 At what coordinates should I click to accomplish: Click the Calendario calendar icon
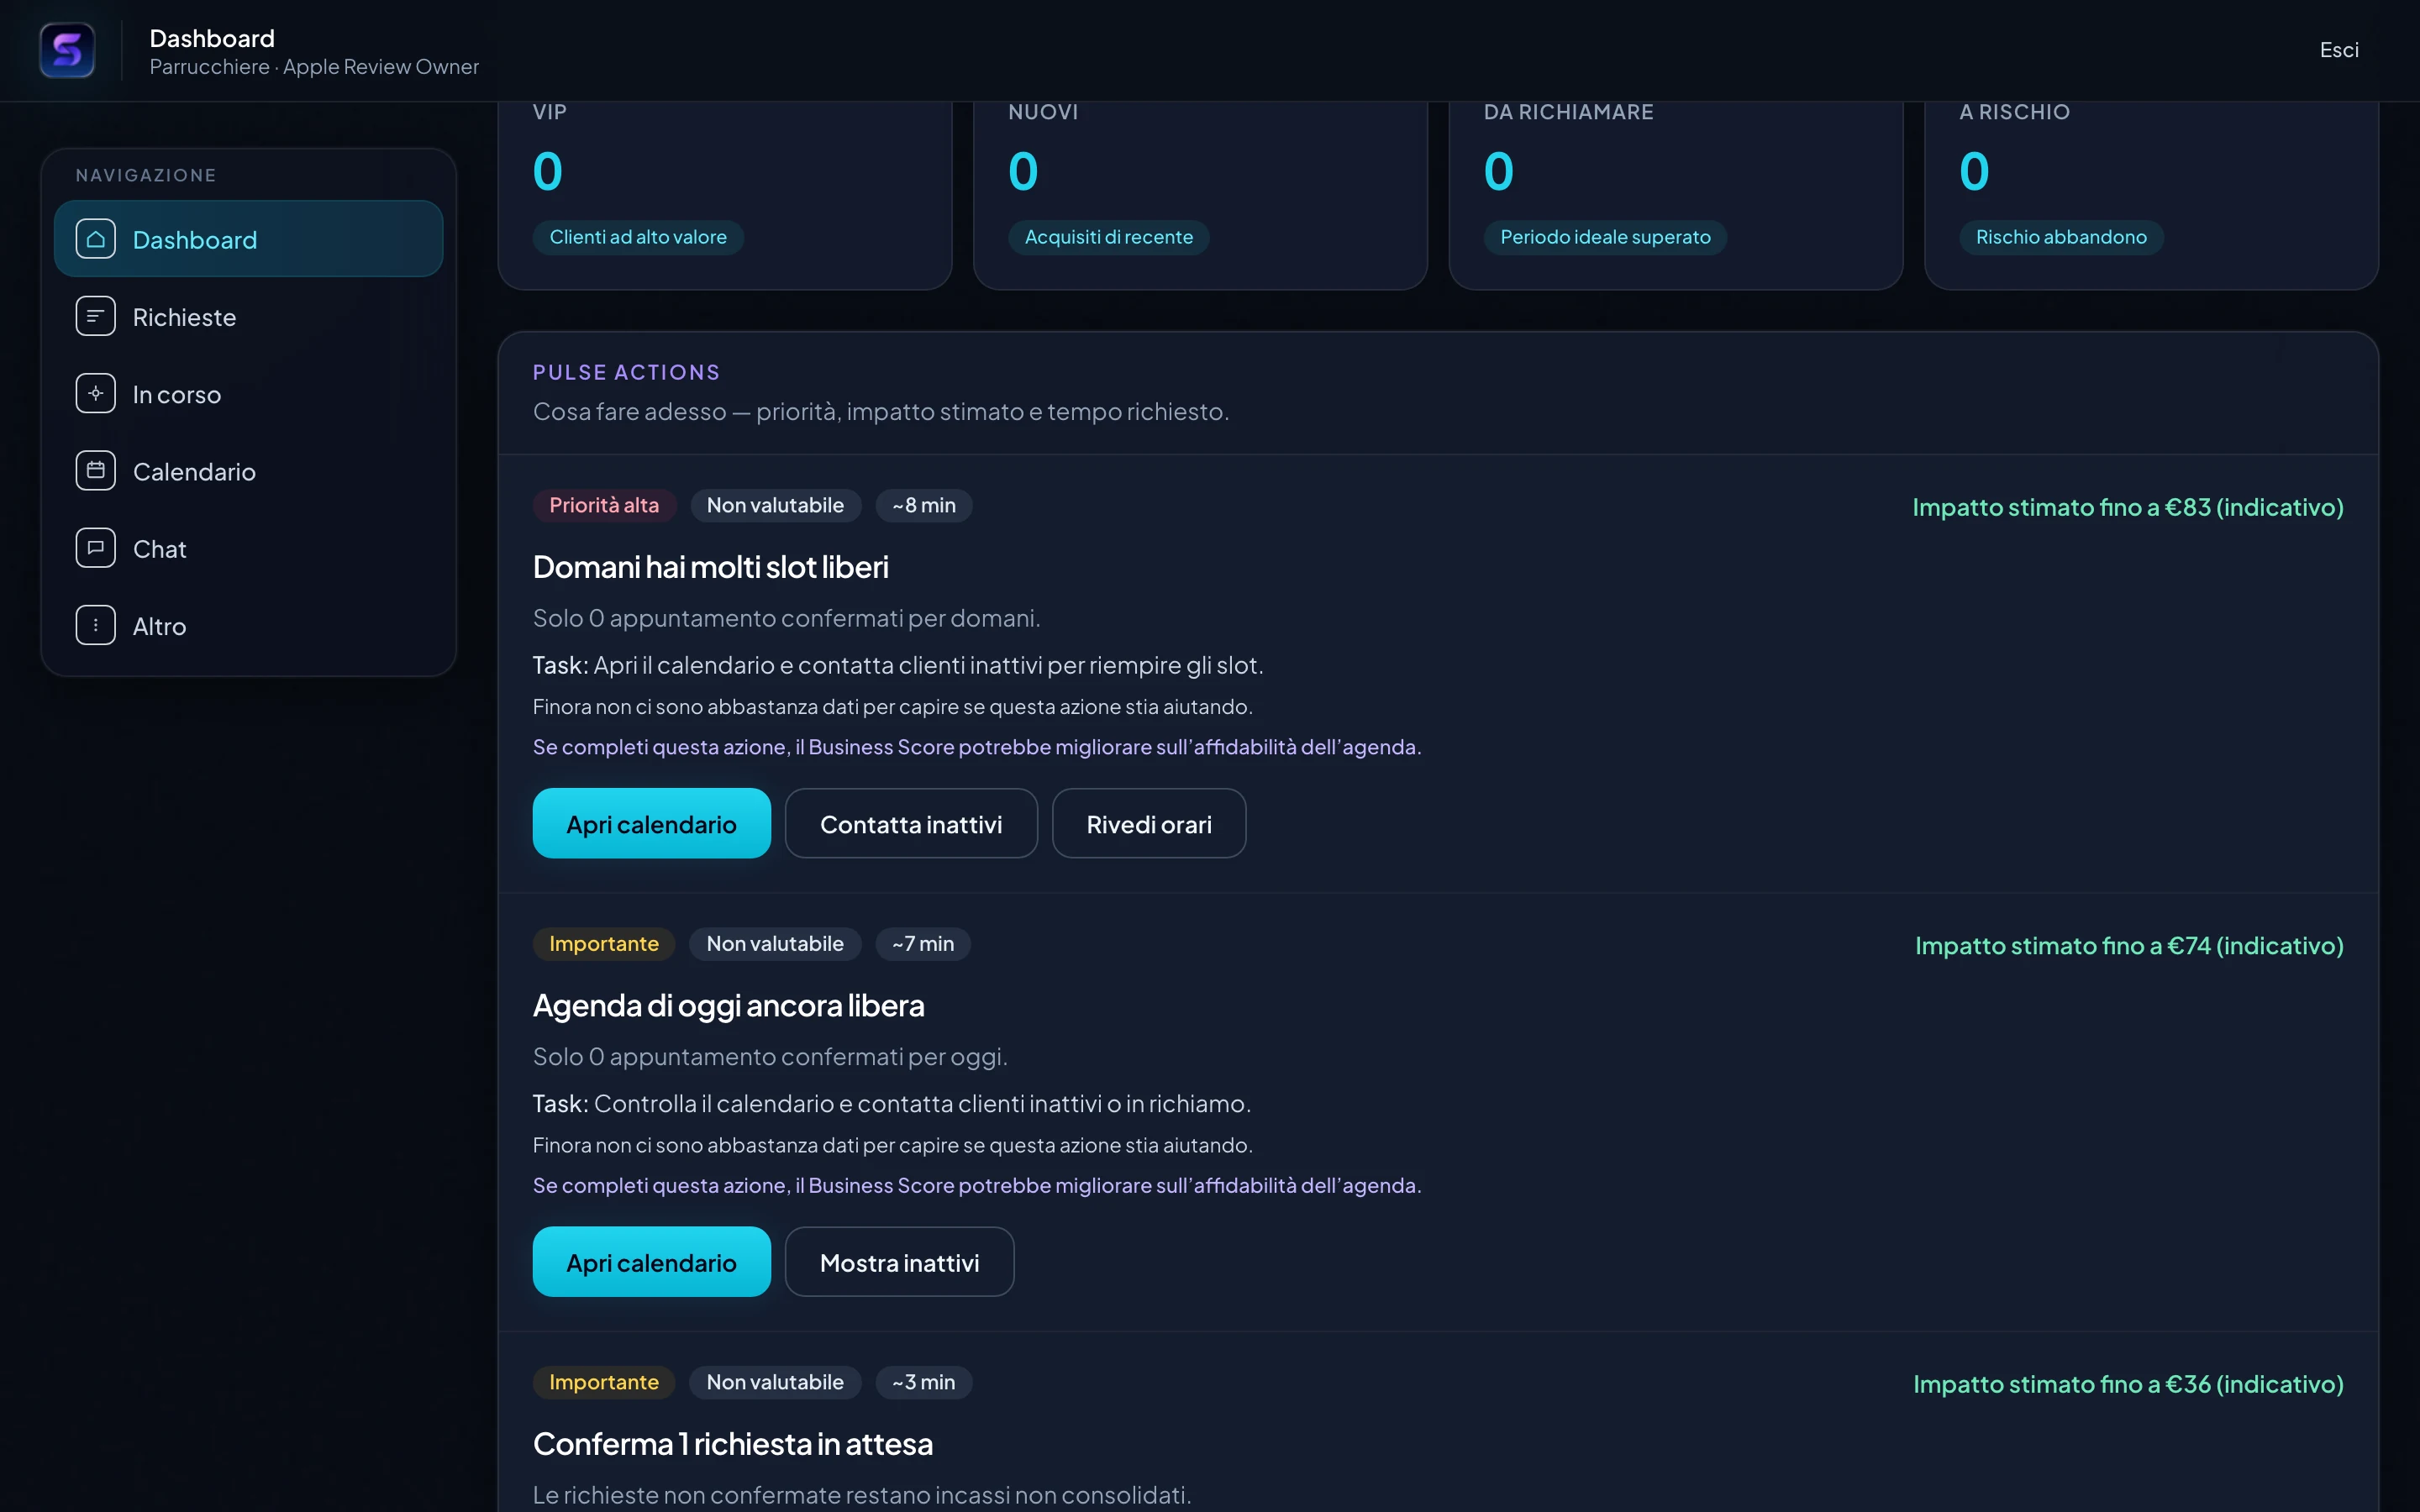click(x=95, y=471)
